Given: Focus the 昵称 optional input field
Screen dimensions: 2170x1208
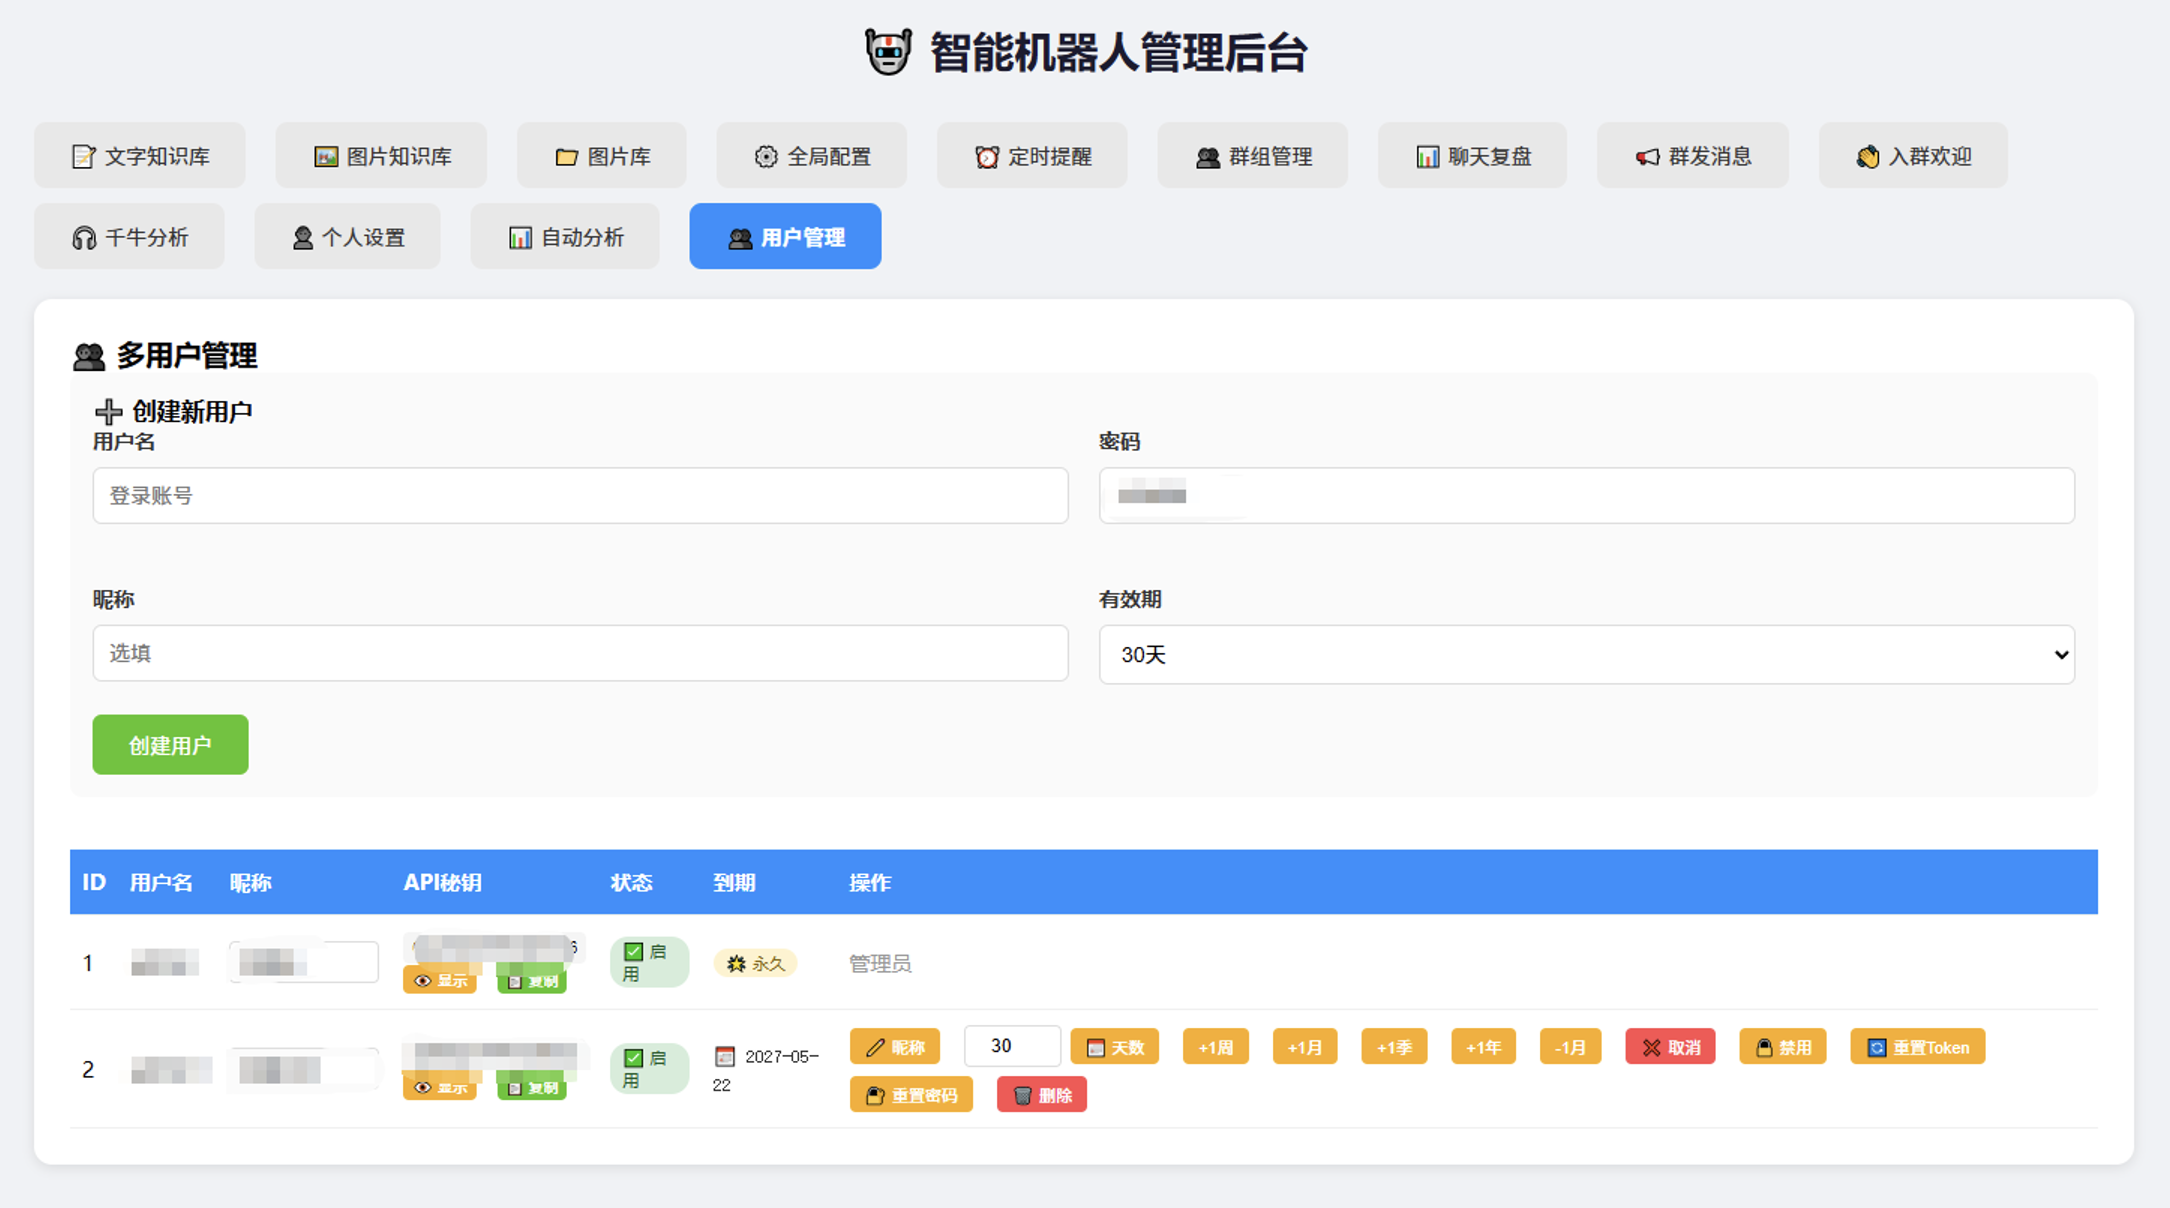Looking at the screenshot, I should click(580, 654).
